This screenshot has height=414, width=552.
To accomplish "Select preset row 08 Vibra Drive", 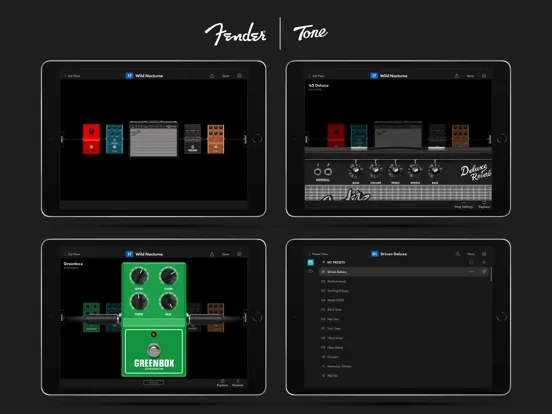I will [x=404, y=338].
